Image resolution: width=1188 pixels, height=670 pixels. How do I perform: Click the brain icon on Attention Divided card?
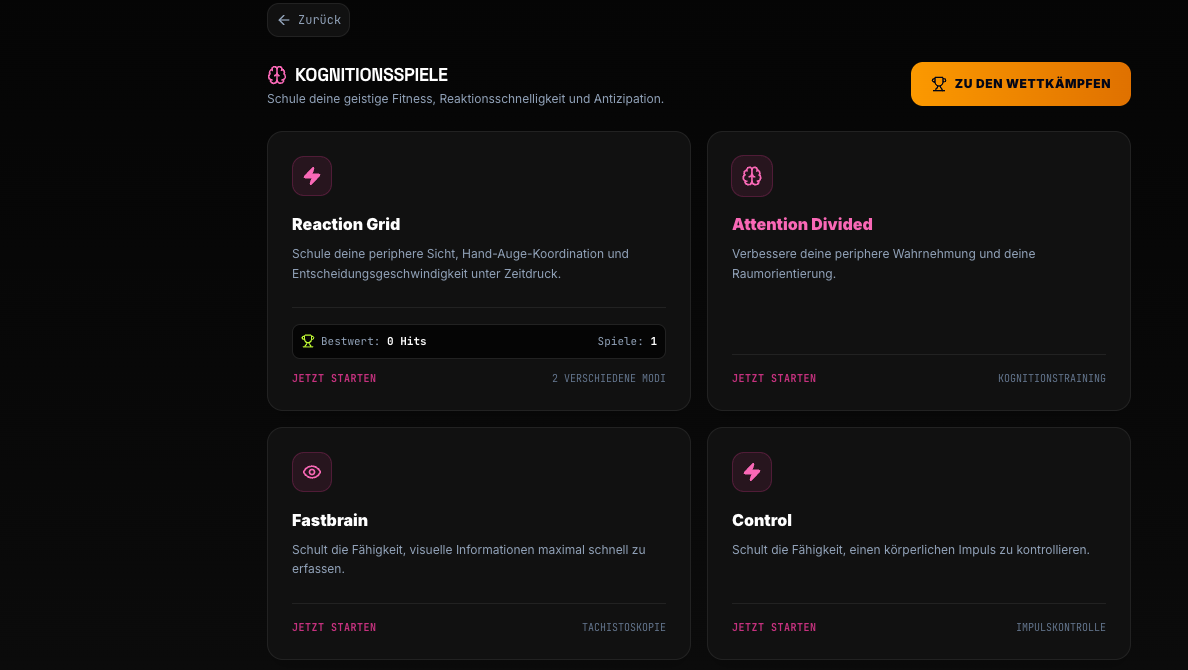(x=752, y=176)
